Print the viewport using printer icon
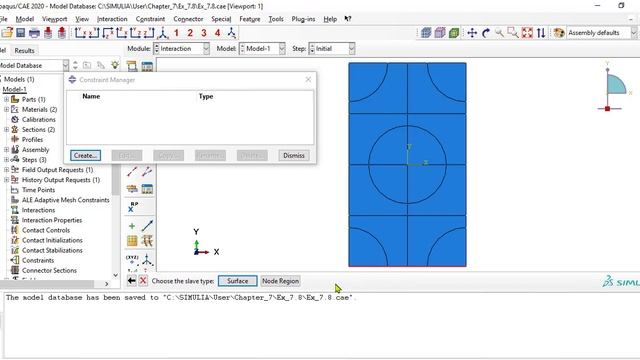Viewport: 640px width, 360px height. [34, 33]
